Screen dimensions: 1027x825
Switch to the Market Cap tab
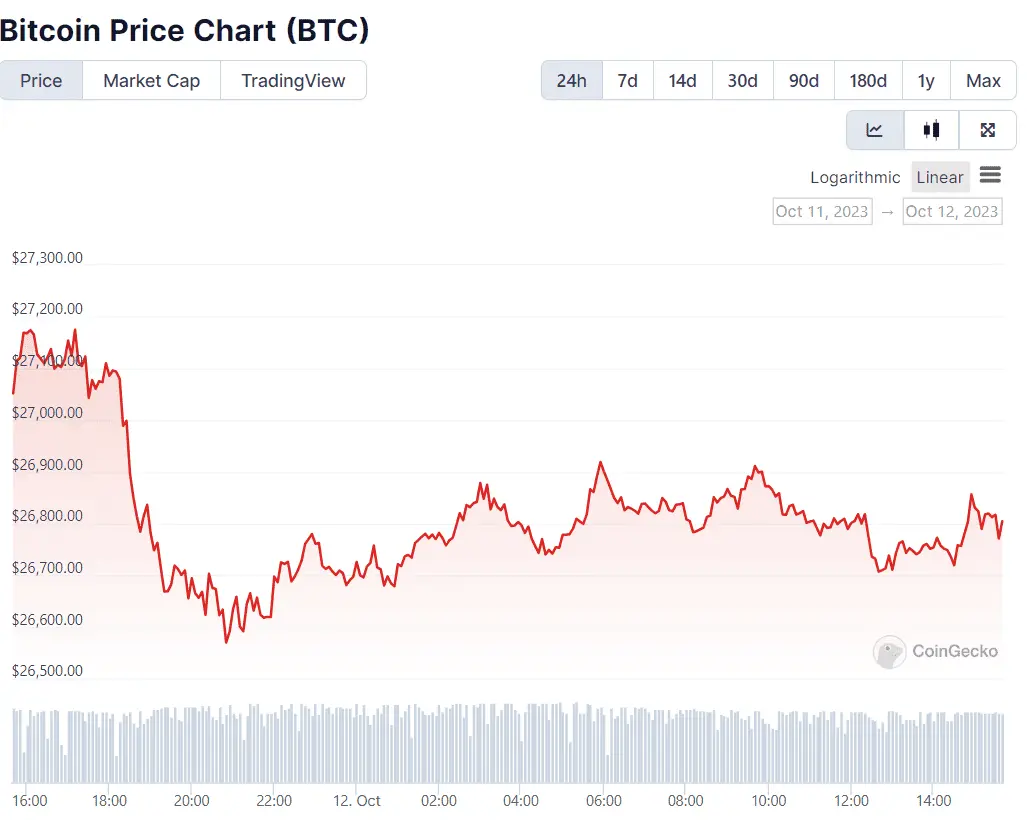pos(151,80)
